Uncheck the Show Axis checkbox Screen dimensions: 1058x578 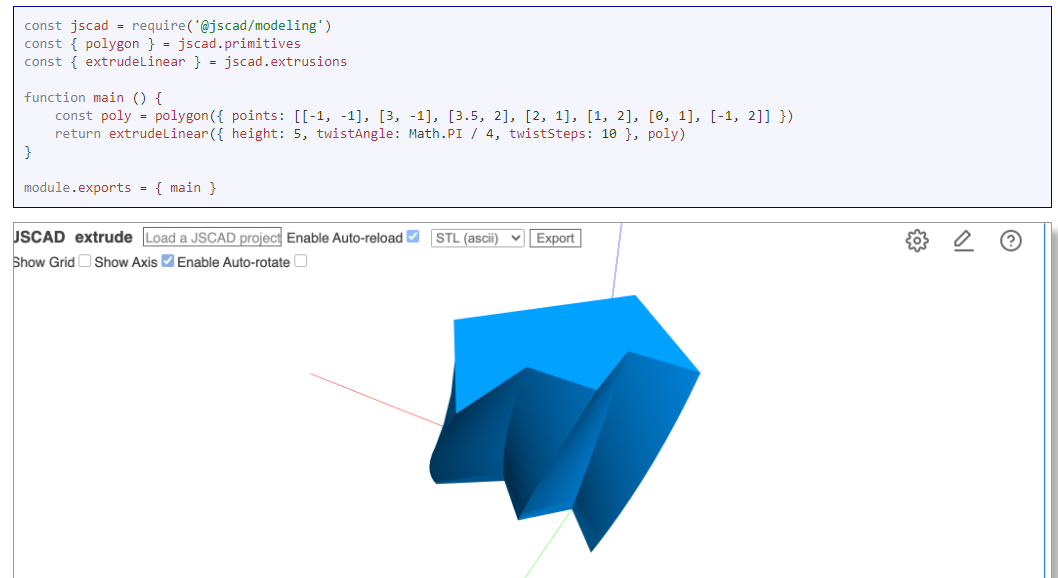coord(168,261)
